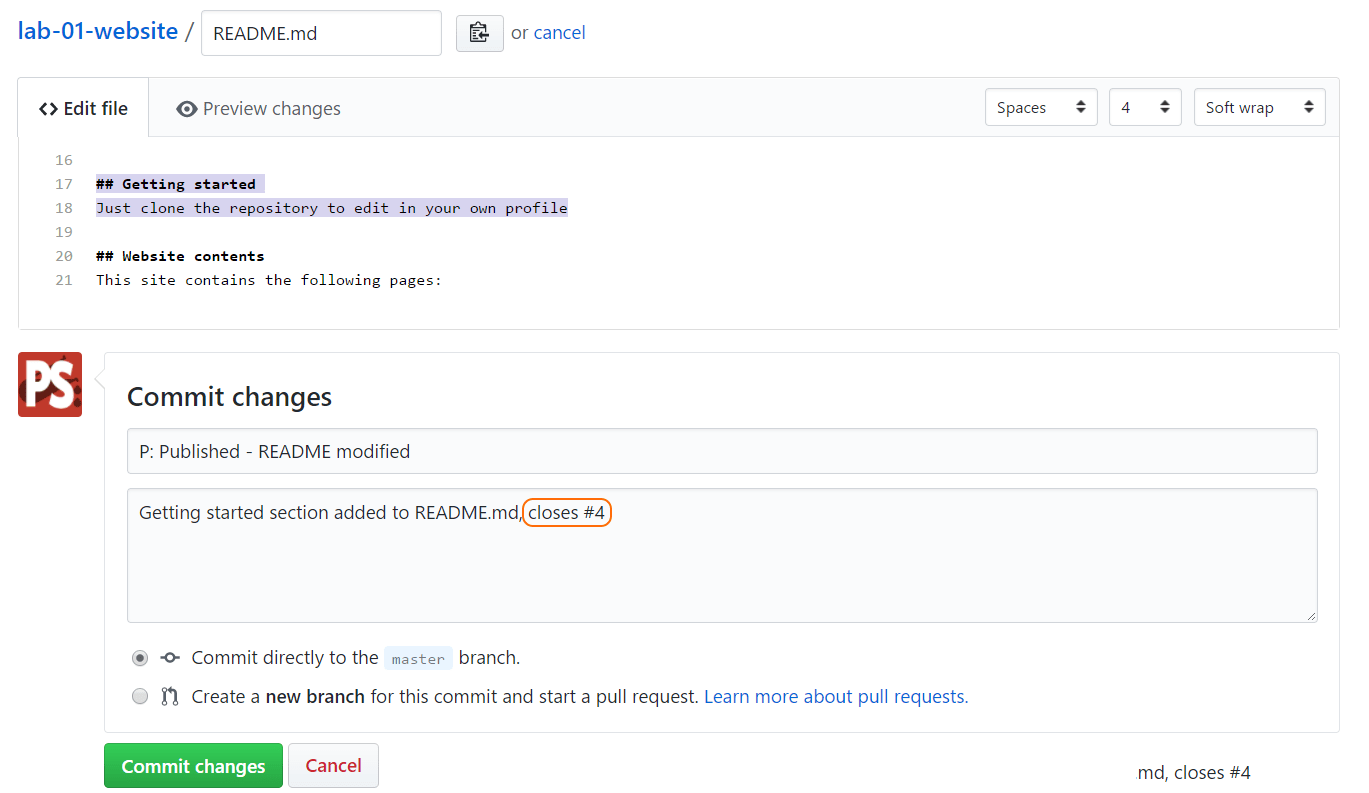This screenshot has height=793, width=1369.
Task: Select commit directly to master radio
Action: click(140, 658)
